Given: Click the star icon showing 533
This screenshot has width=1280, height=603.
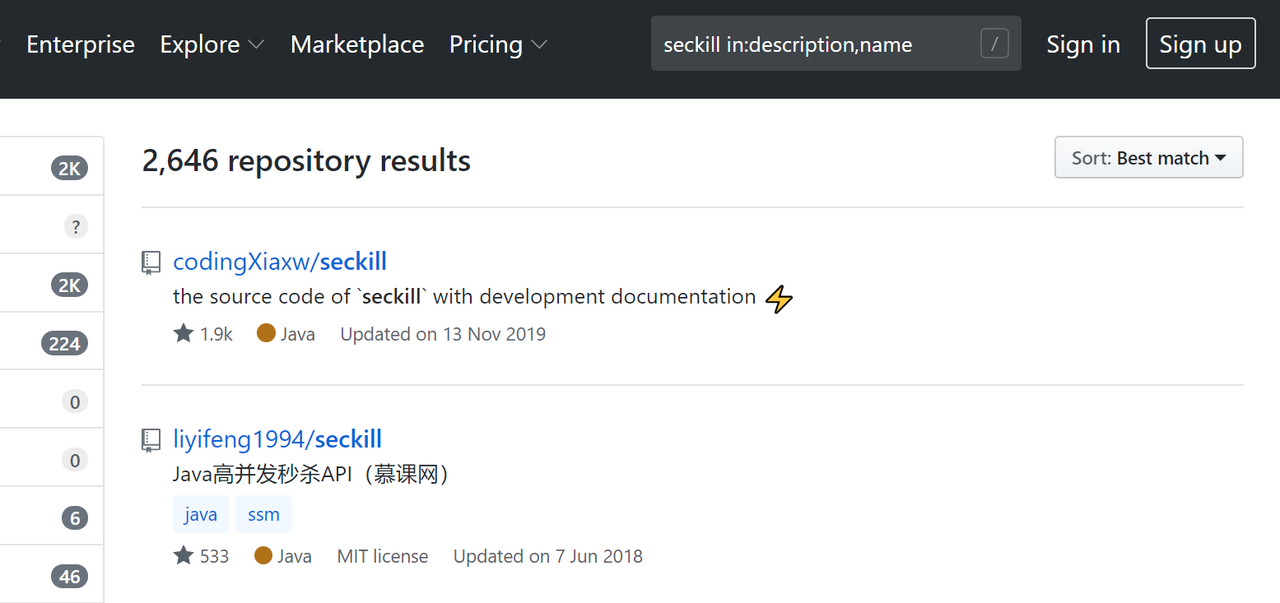Looking at the screenshot, I should point(184,556).
